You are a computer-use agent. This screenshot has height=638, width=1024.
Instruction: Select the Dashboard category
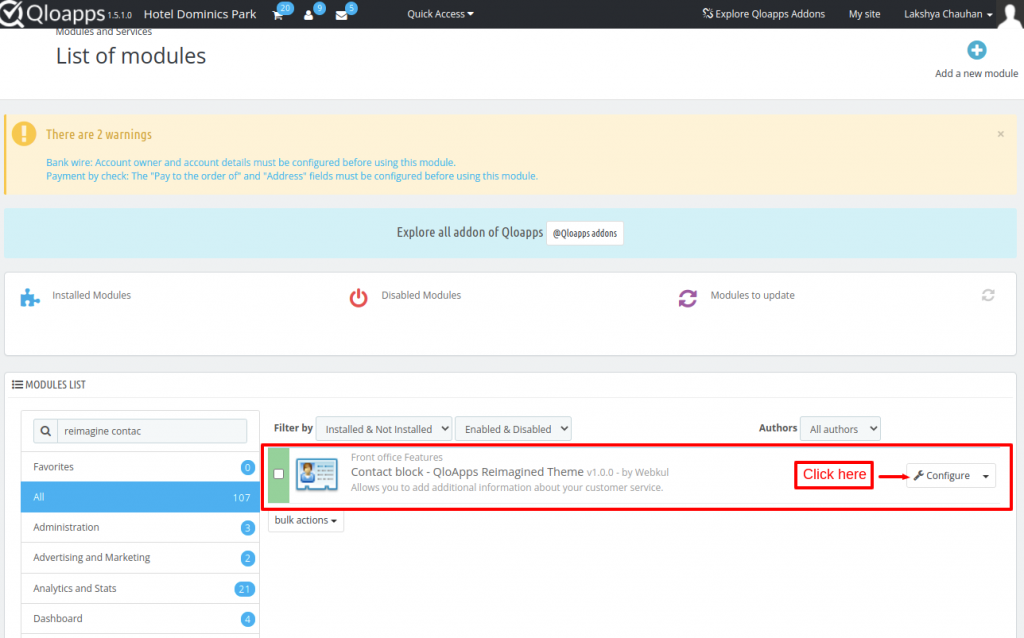pos(140,618)
